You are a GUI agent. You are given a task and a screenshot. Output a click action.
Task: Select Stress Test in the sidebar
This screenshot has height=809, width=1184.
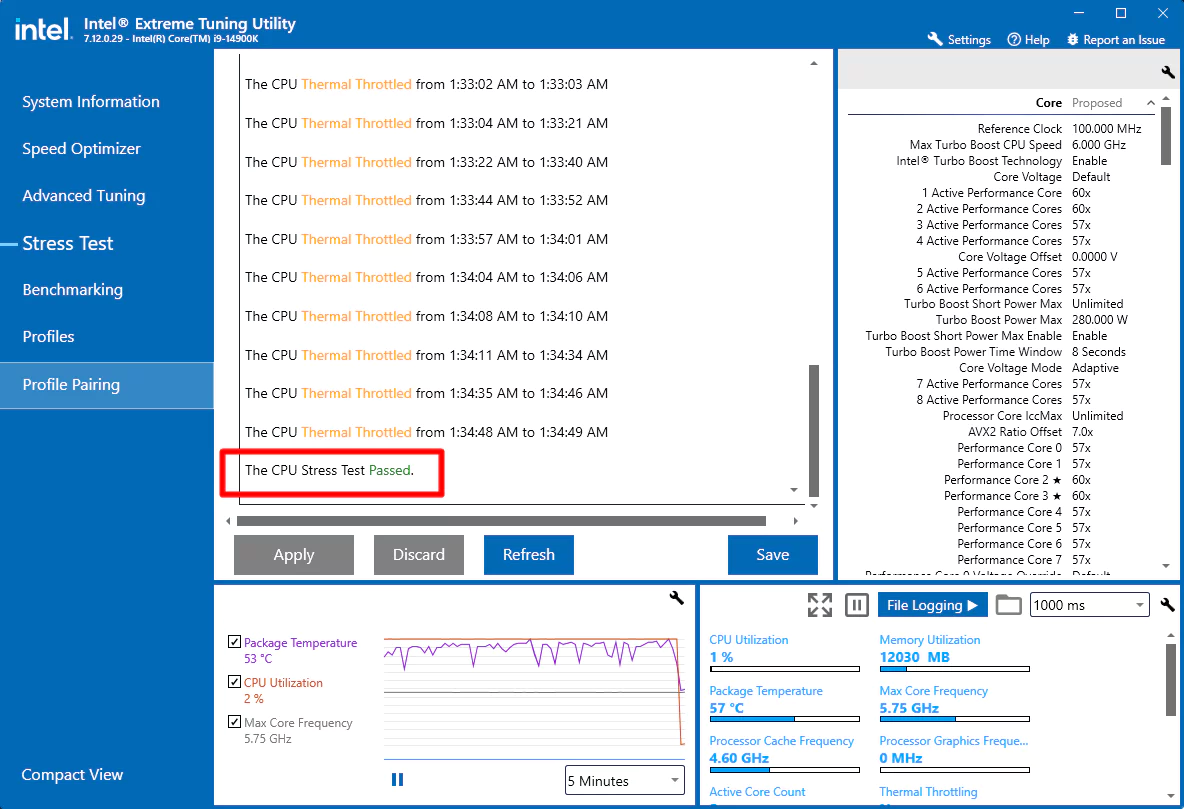[68, 243]
